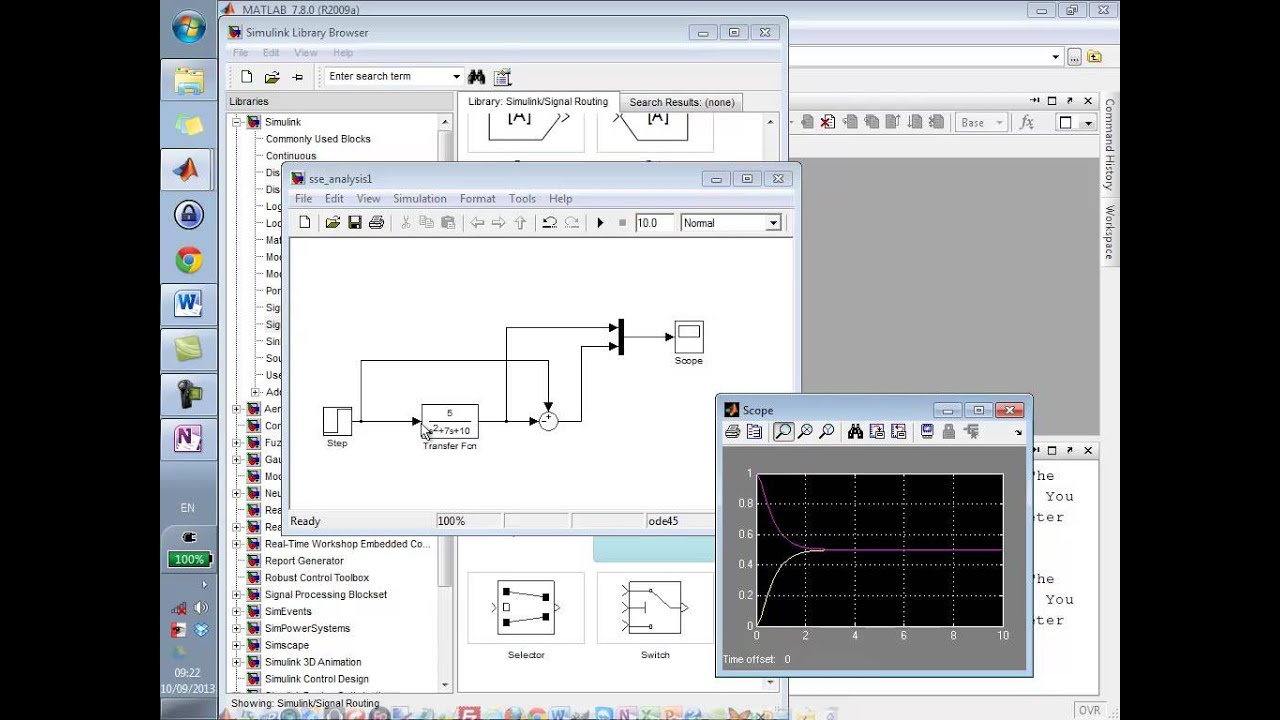
Task: Create new model in sse_analysis1 toolbar
Action: click(305, 223)
